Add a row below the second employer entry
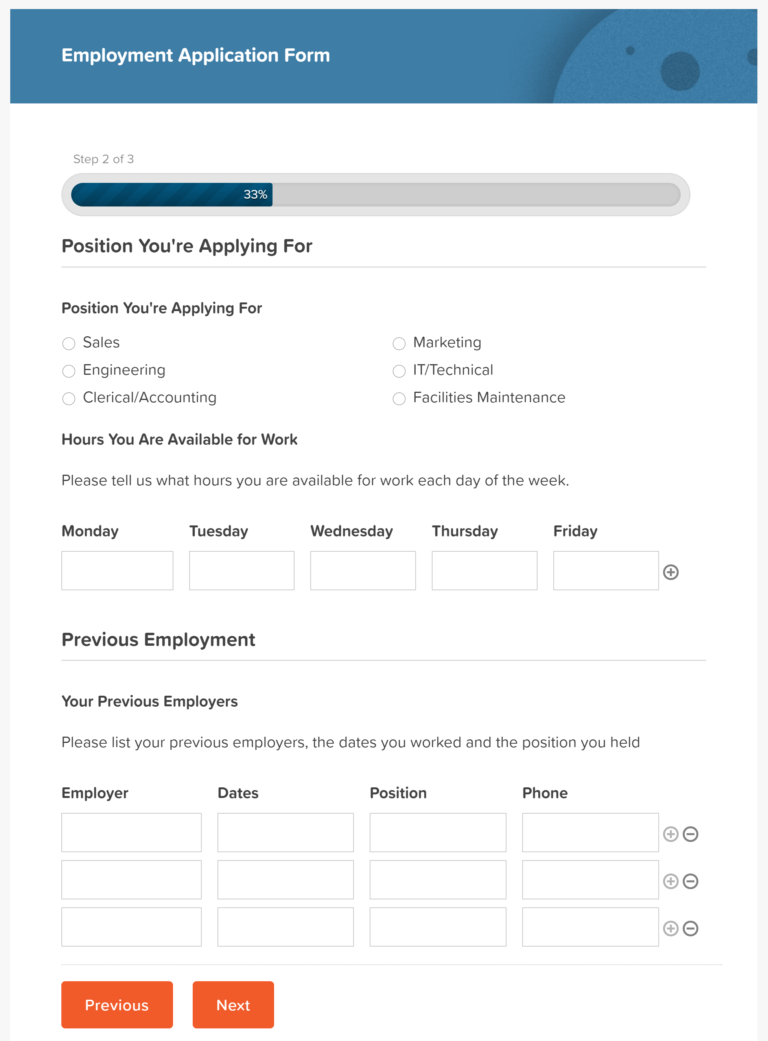Image resolution: width=768 pixels, height=1041 pixels. (x=671, y=880)
